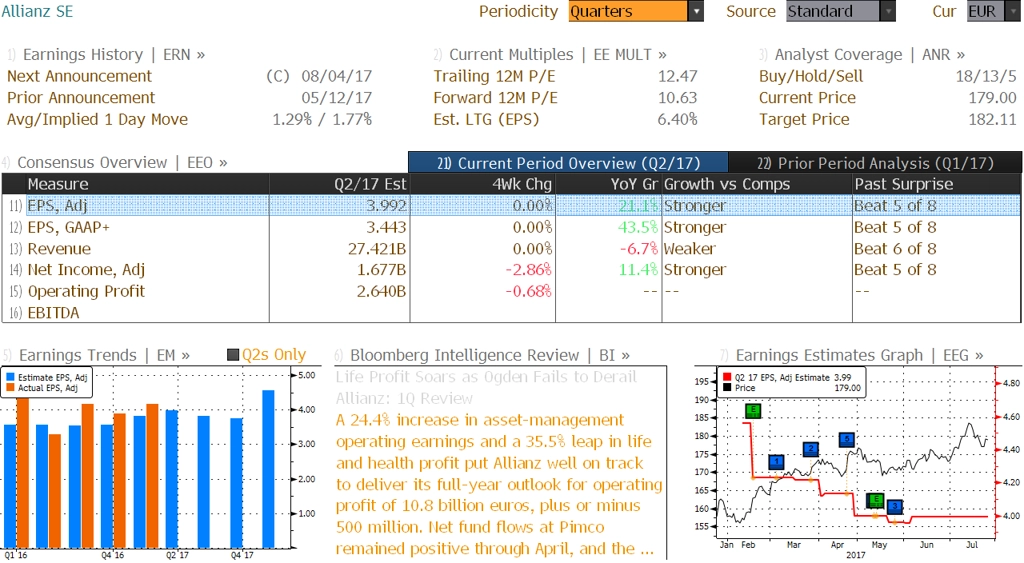The image size is (1024, 563).
Task: Click Revenue estimate value 27.421B
Action: (377, 249)
